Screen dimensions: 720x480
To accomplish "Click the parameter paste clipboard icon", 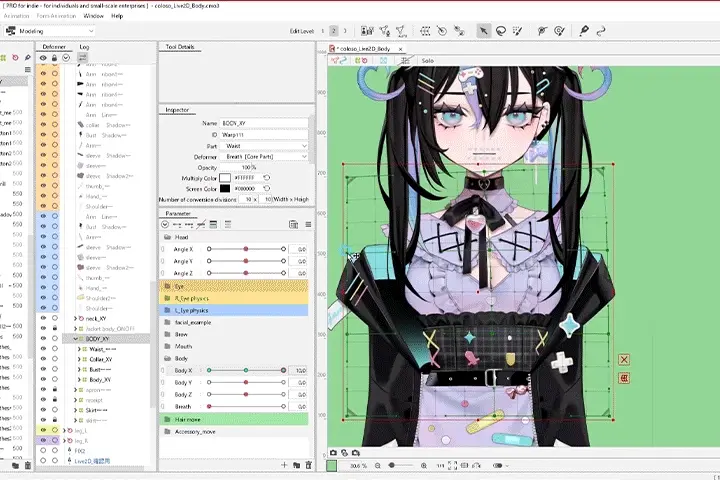I will pos(293,225).
